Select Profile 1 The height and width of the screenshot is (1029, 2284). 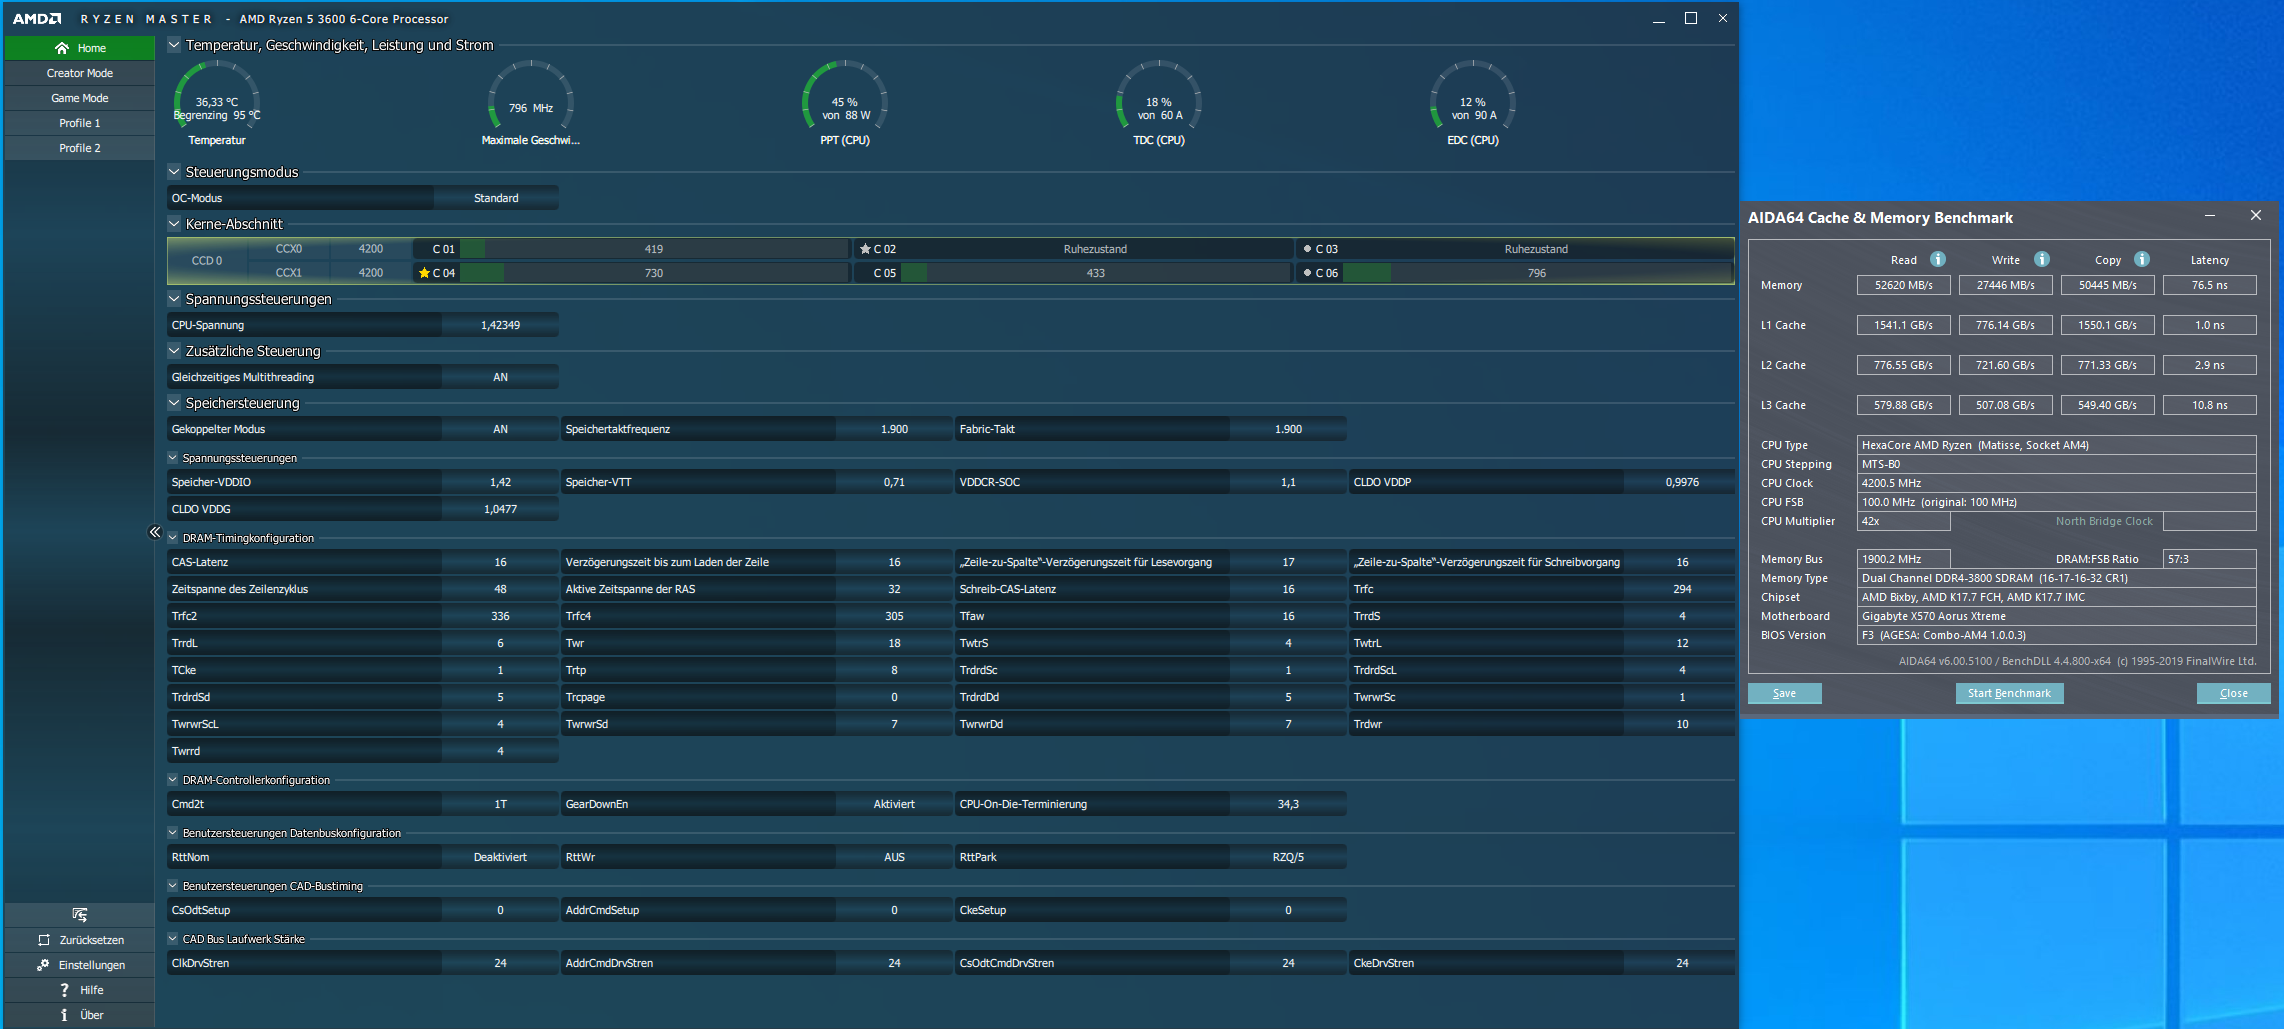coord(80,123)
